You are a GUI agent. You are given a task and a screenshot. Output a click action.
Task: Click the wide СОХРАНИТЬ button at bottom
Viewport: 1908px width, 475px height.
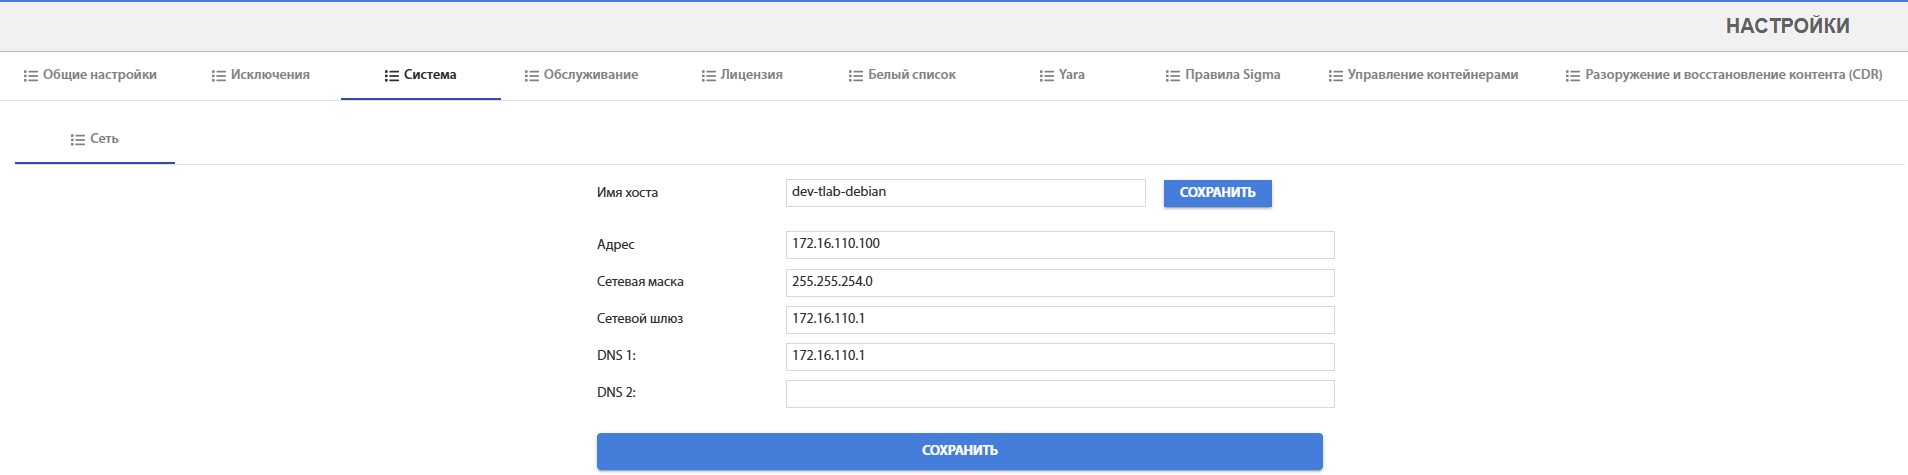pos(960,451)
